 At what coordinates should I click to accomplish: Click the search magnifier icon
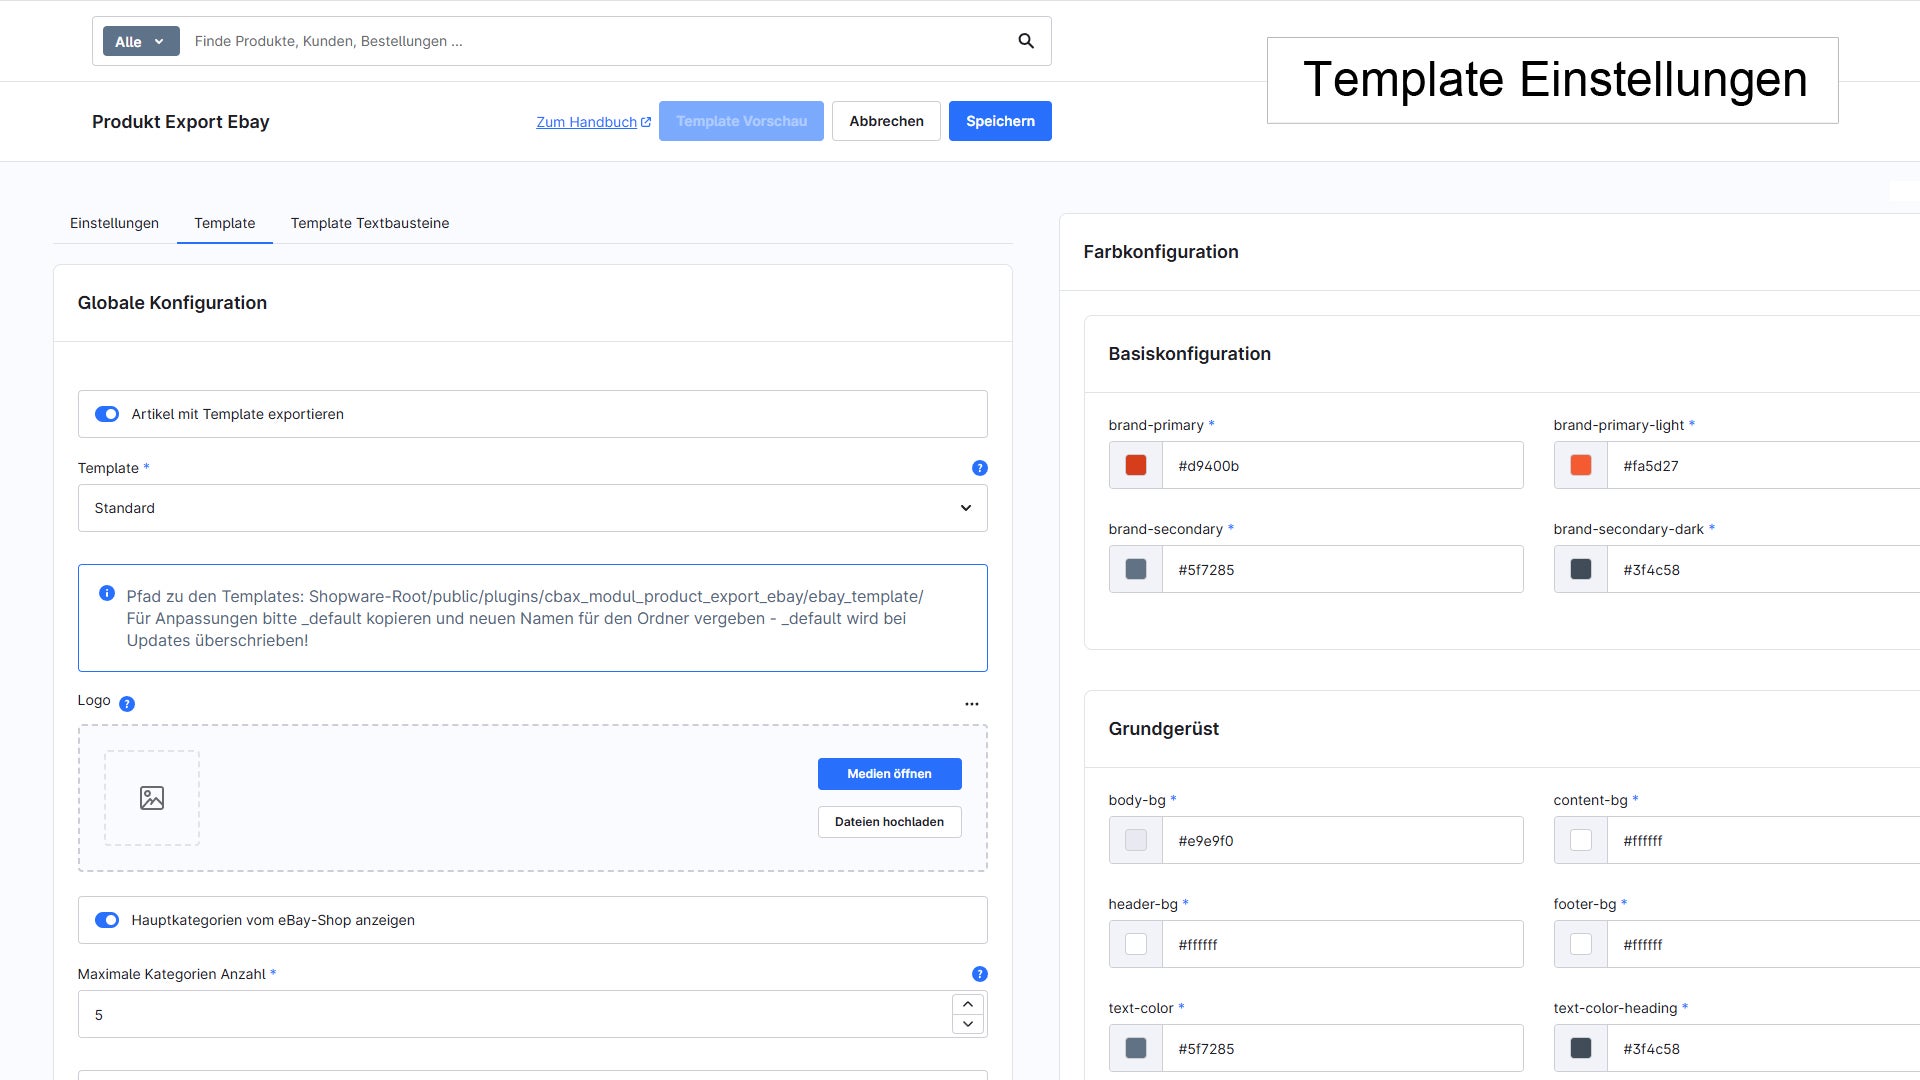(x=1026, y=41)
